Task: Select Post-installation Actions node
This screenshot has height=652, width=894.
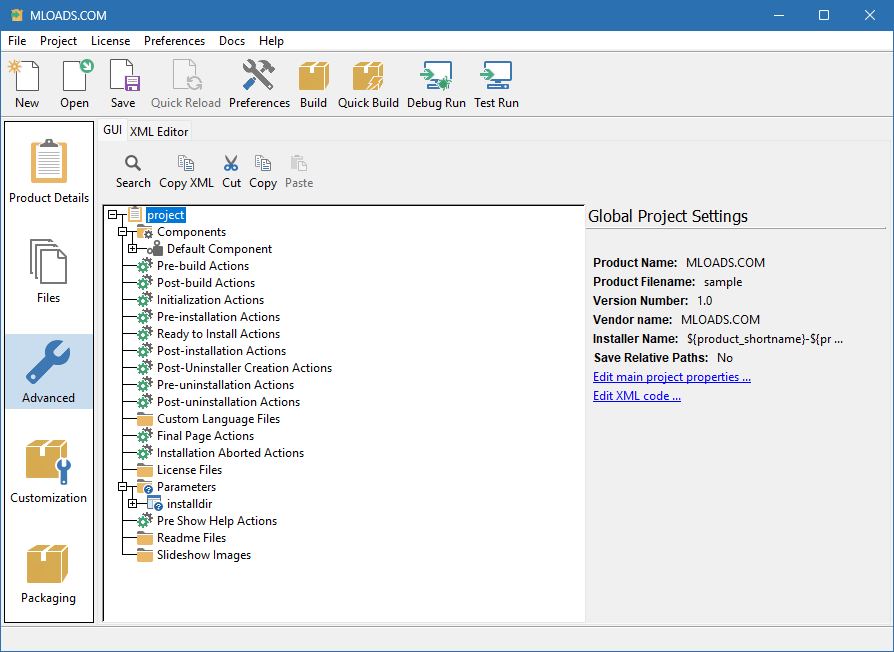Action: pos(221,351)
